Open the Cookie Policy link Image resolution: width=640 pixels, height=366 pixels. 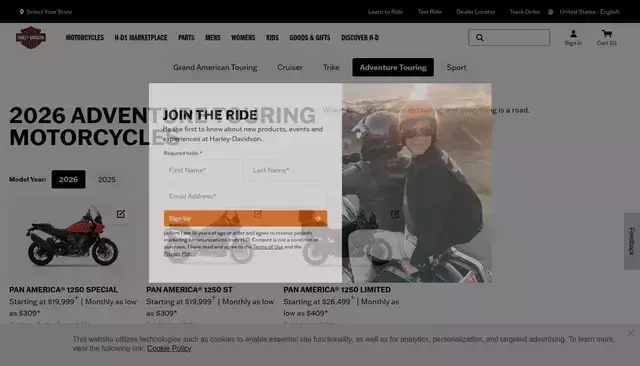[x=169, y=348]
